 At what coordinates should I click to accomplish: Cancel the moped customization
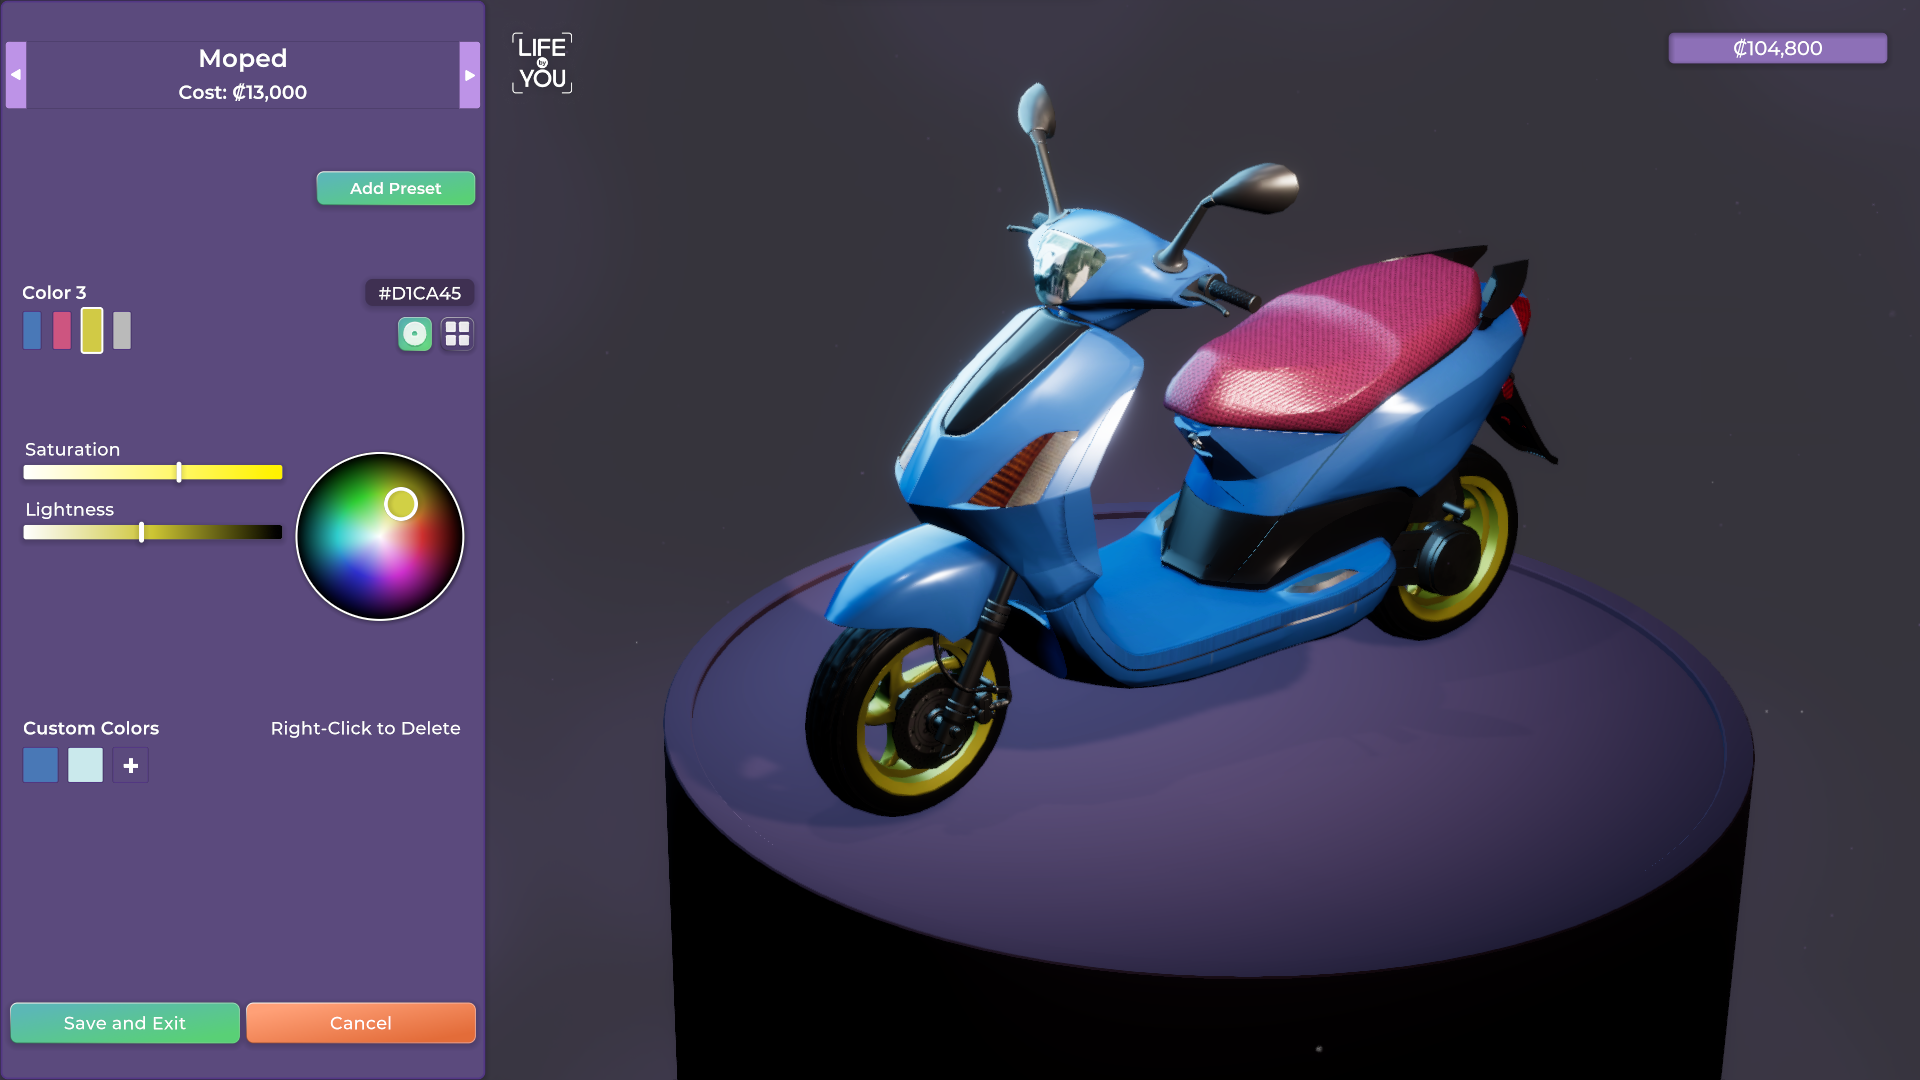[x=360, y=1023]
